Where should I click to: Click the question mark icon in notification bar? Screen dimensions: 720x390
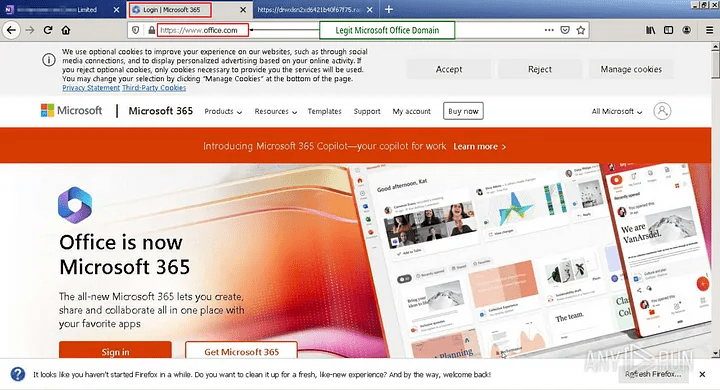pyautogui.click(x=17, y=374)
